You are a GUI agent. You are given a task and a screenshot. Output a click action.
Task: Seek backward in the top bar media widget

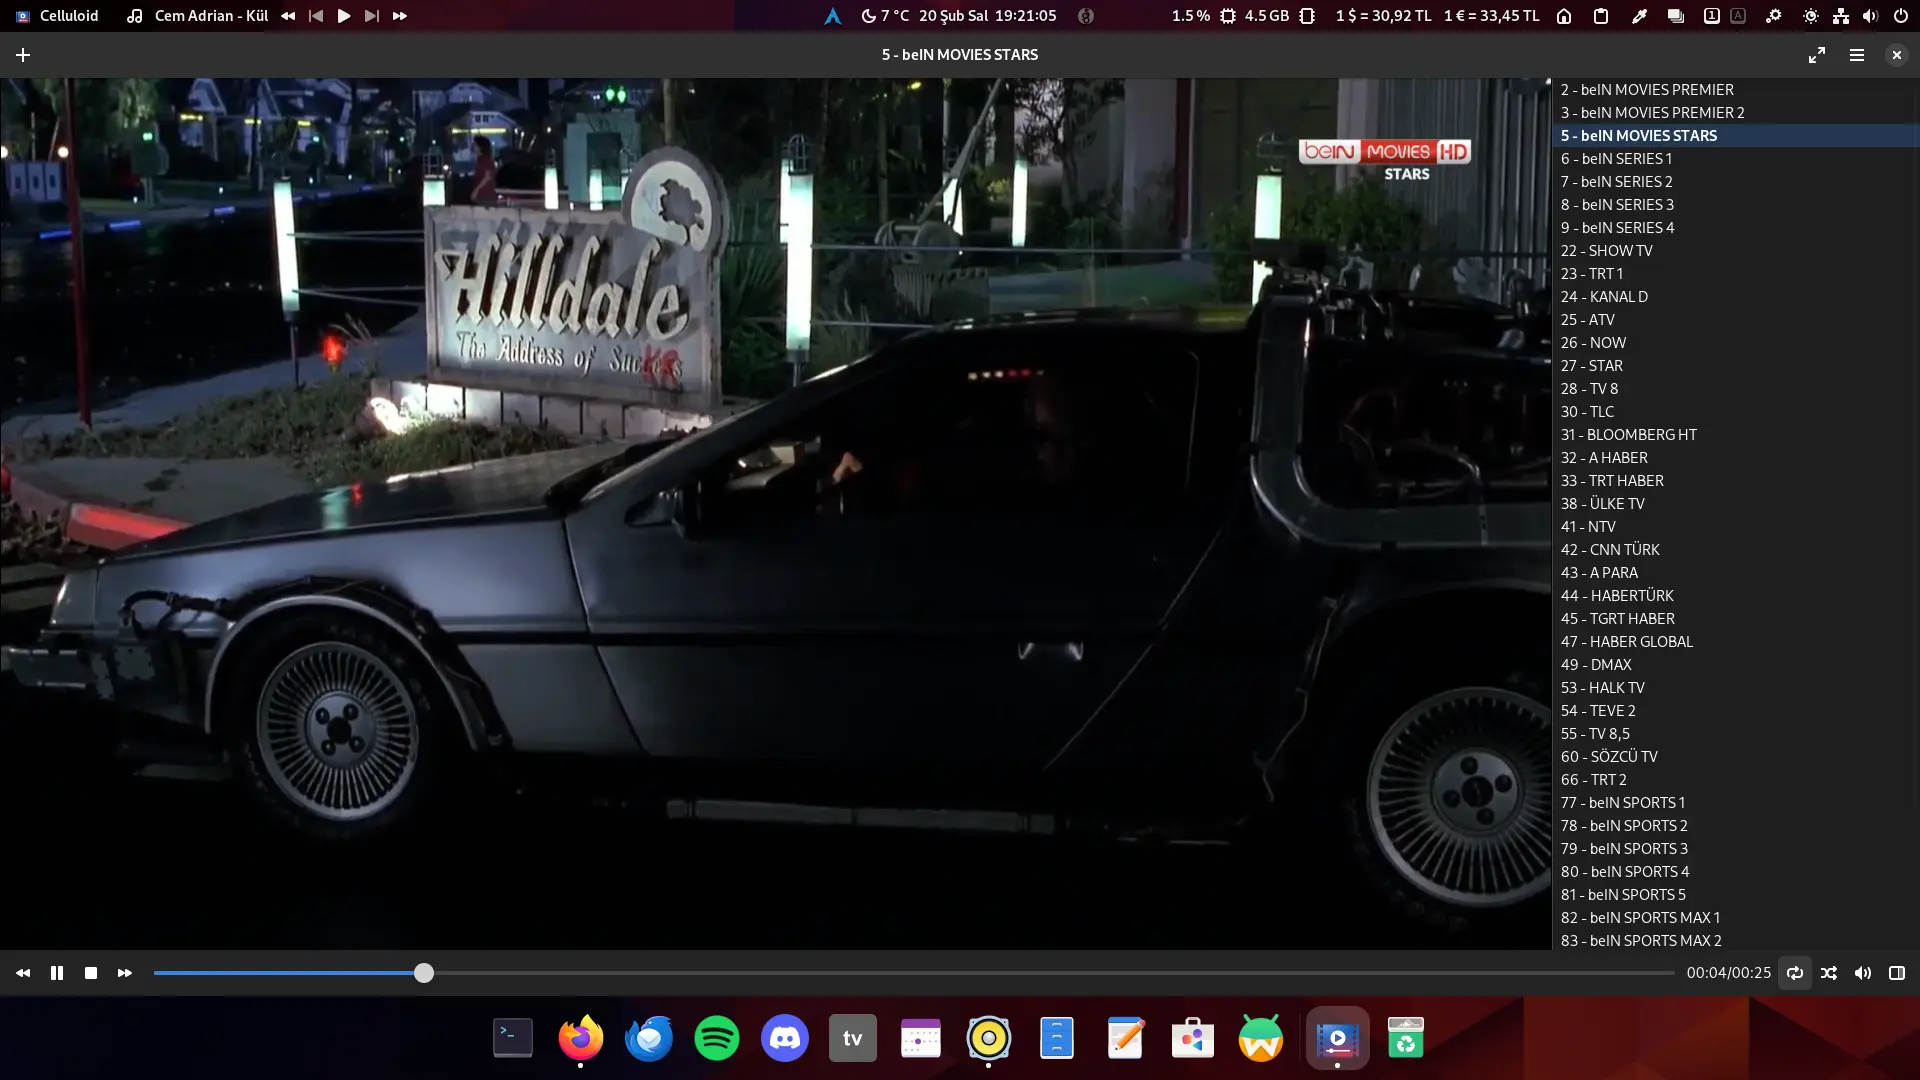(288, 16)
